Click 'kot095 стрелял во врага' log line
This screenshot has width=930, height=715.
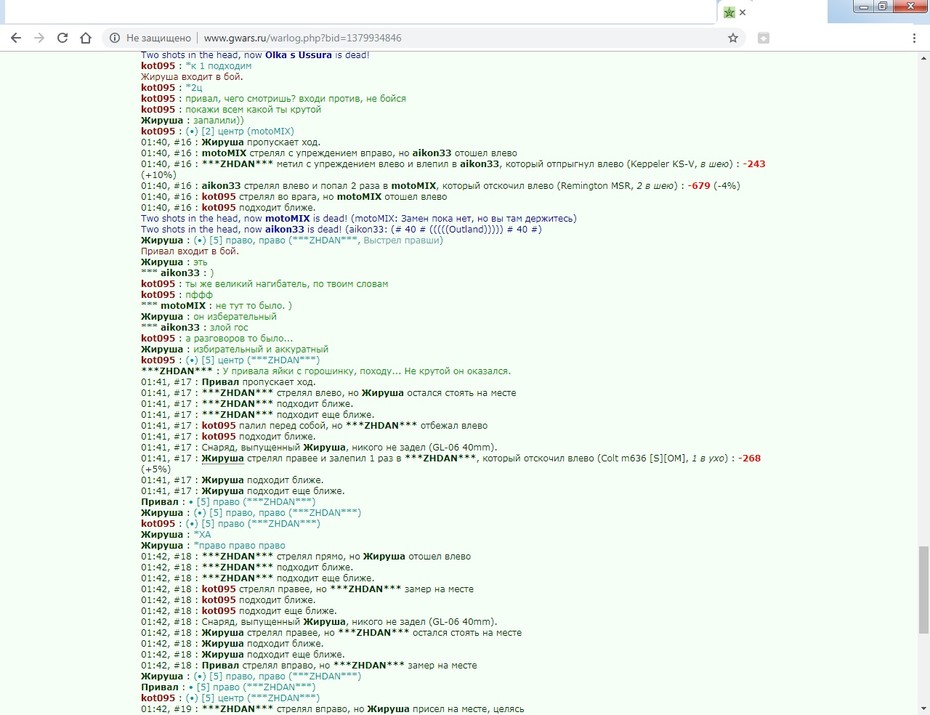(294, 197)
